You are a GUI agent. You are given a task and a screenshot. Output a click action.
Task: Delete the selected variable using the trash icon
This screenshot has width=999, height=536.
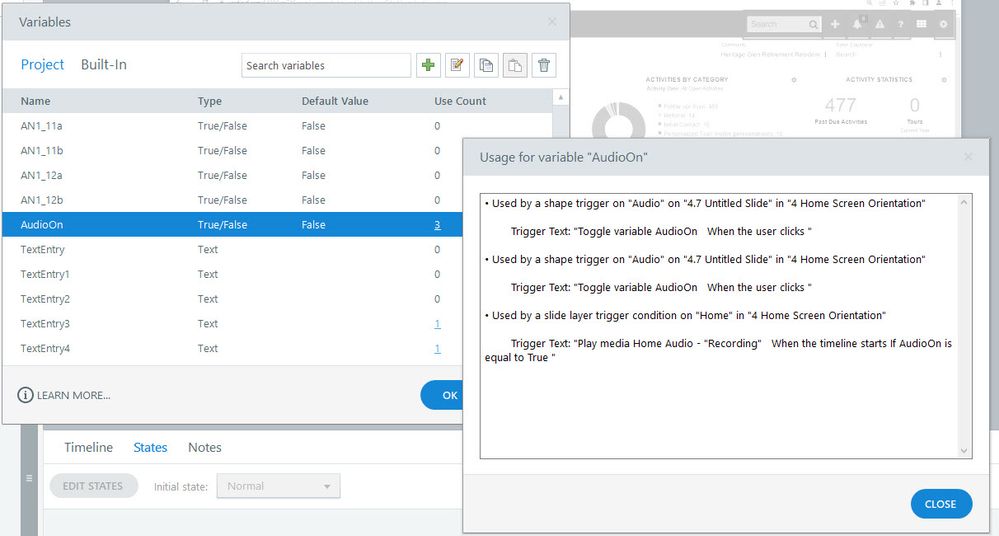pos(544,65)
